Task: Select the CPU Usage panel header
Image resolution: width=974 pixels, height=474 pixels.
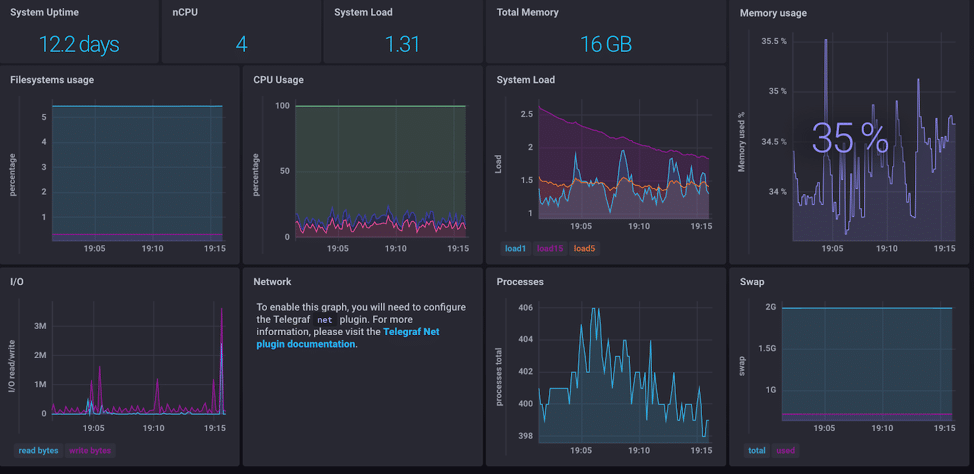Action: [x=278, y=80]
